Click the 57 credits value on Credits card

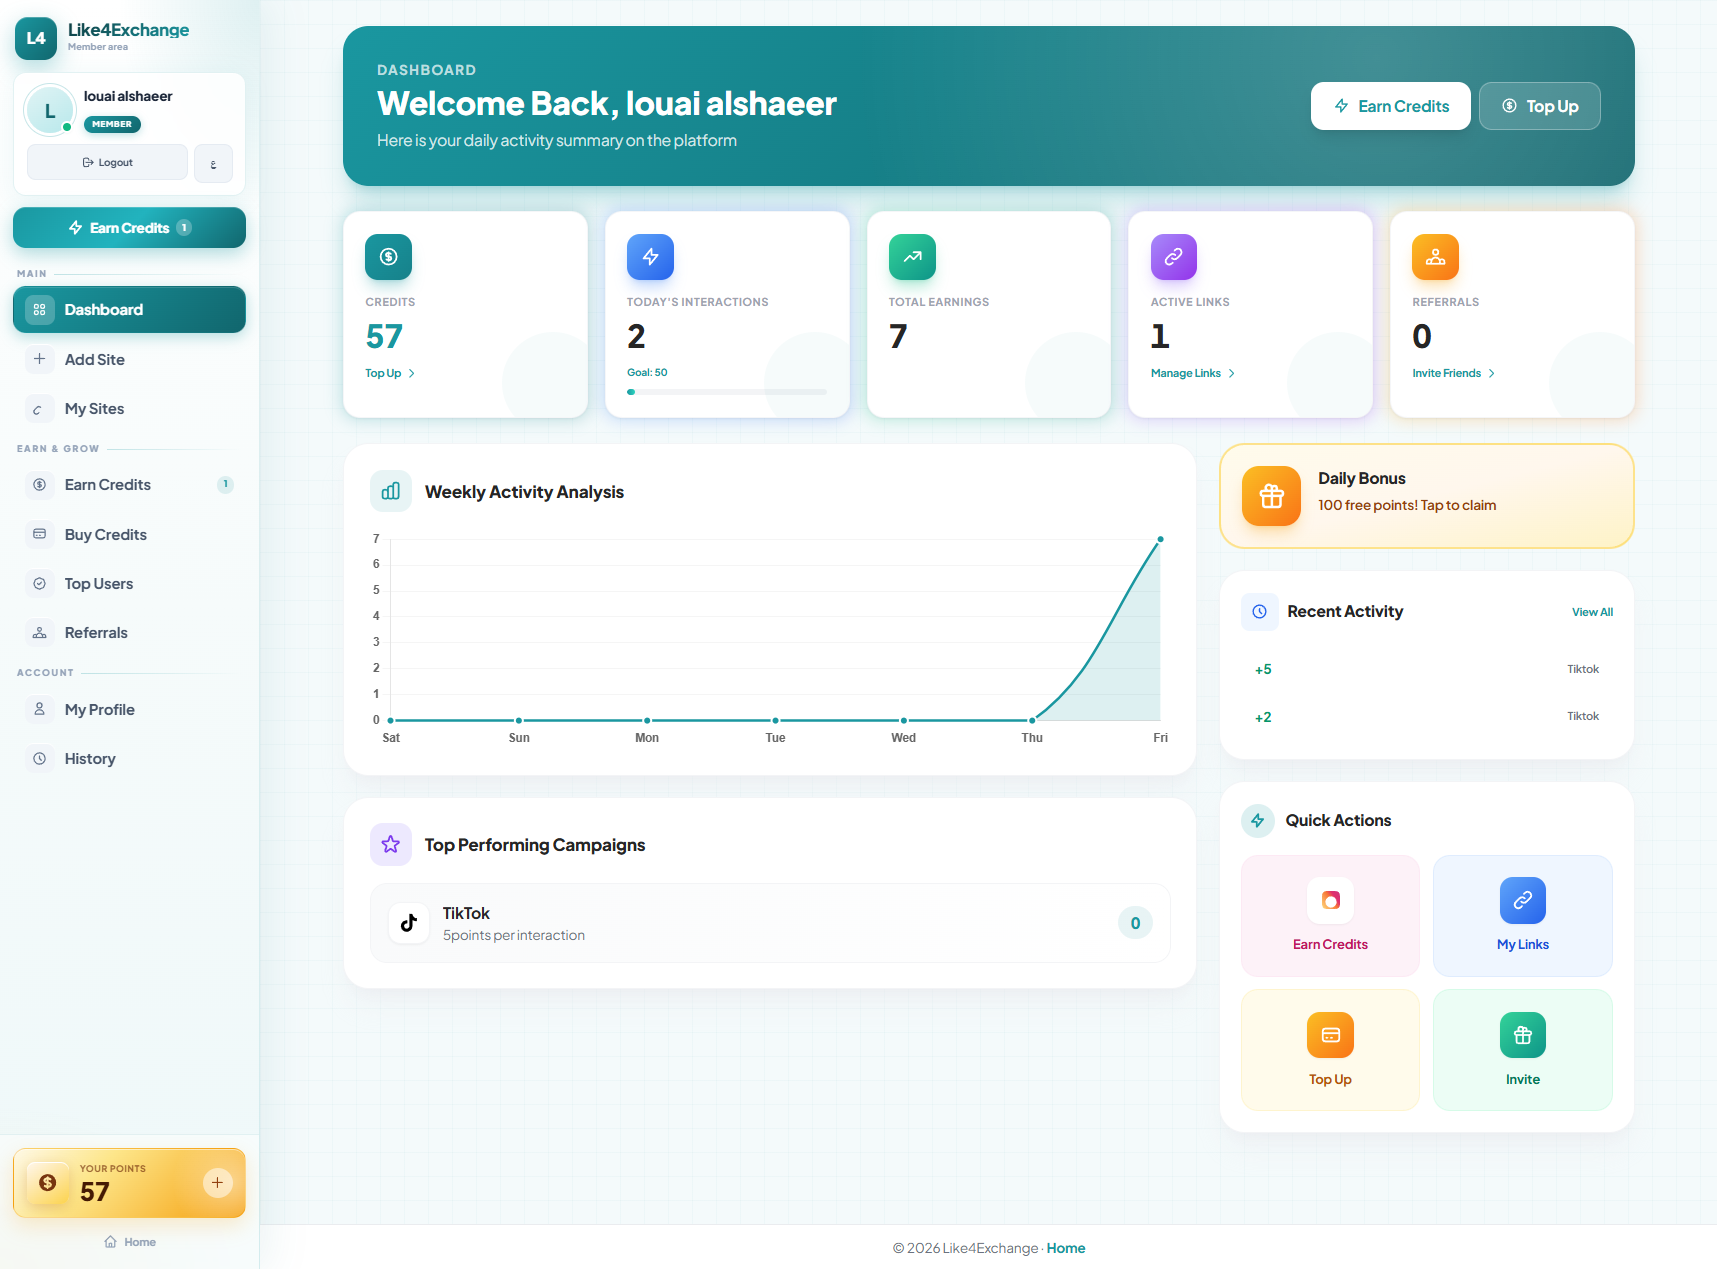point(384,337)
